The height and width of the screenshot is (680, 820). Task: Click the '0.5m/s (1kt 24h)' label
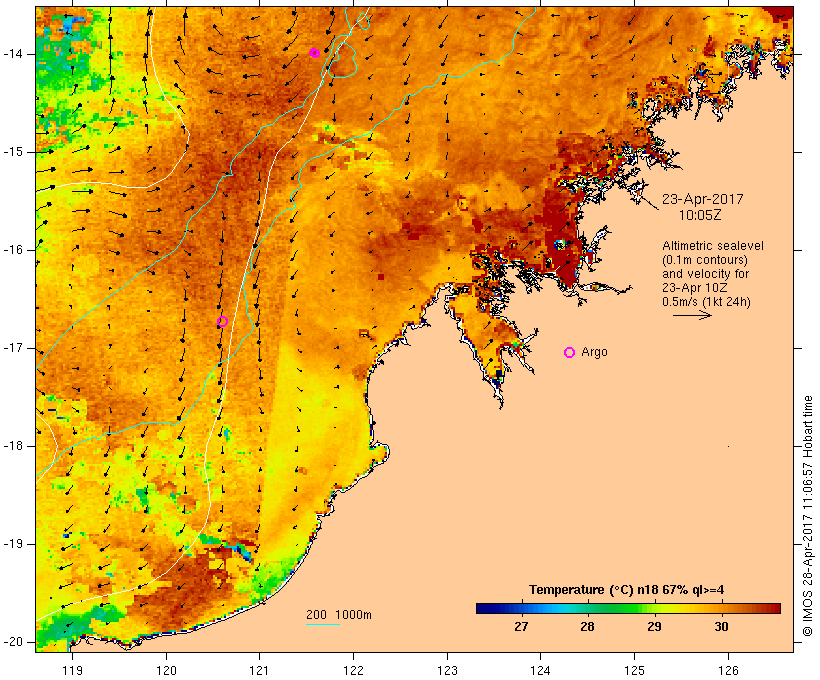pos(706,302)
